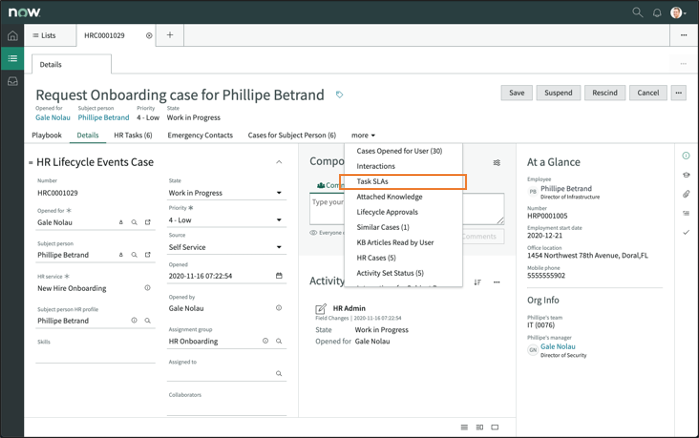
Task: Click the Suspend button
Action: pos(558,93)
